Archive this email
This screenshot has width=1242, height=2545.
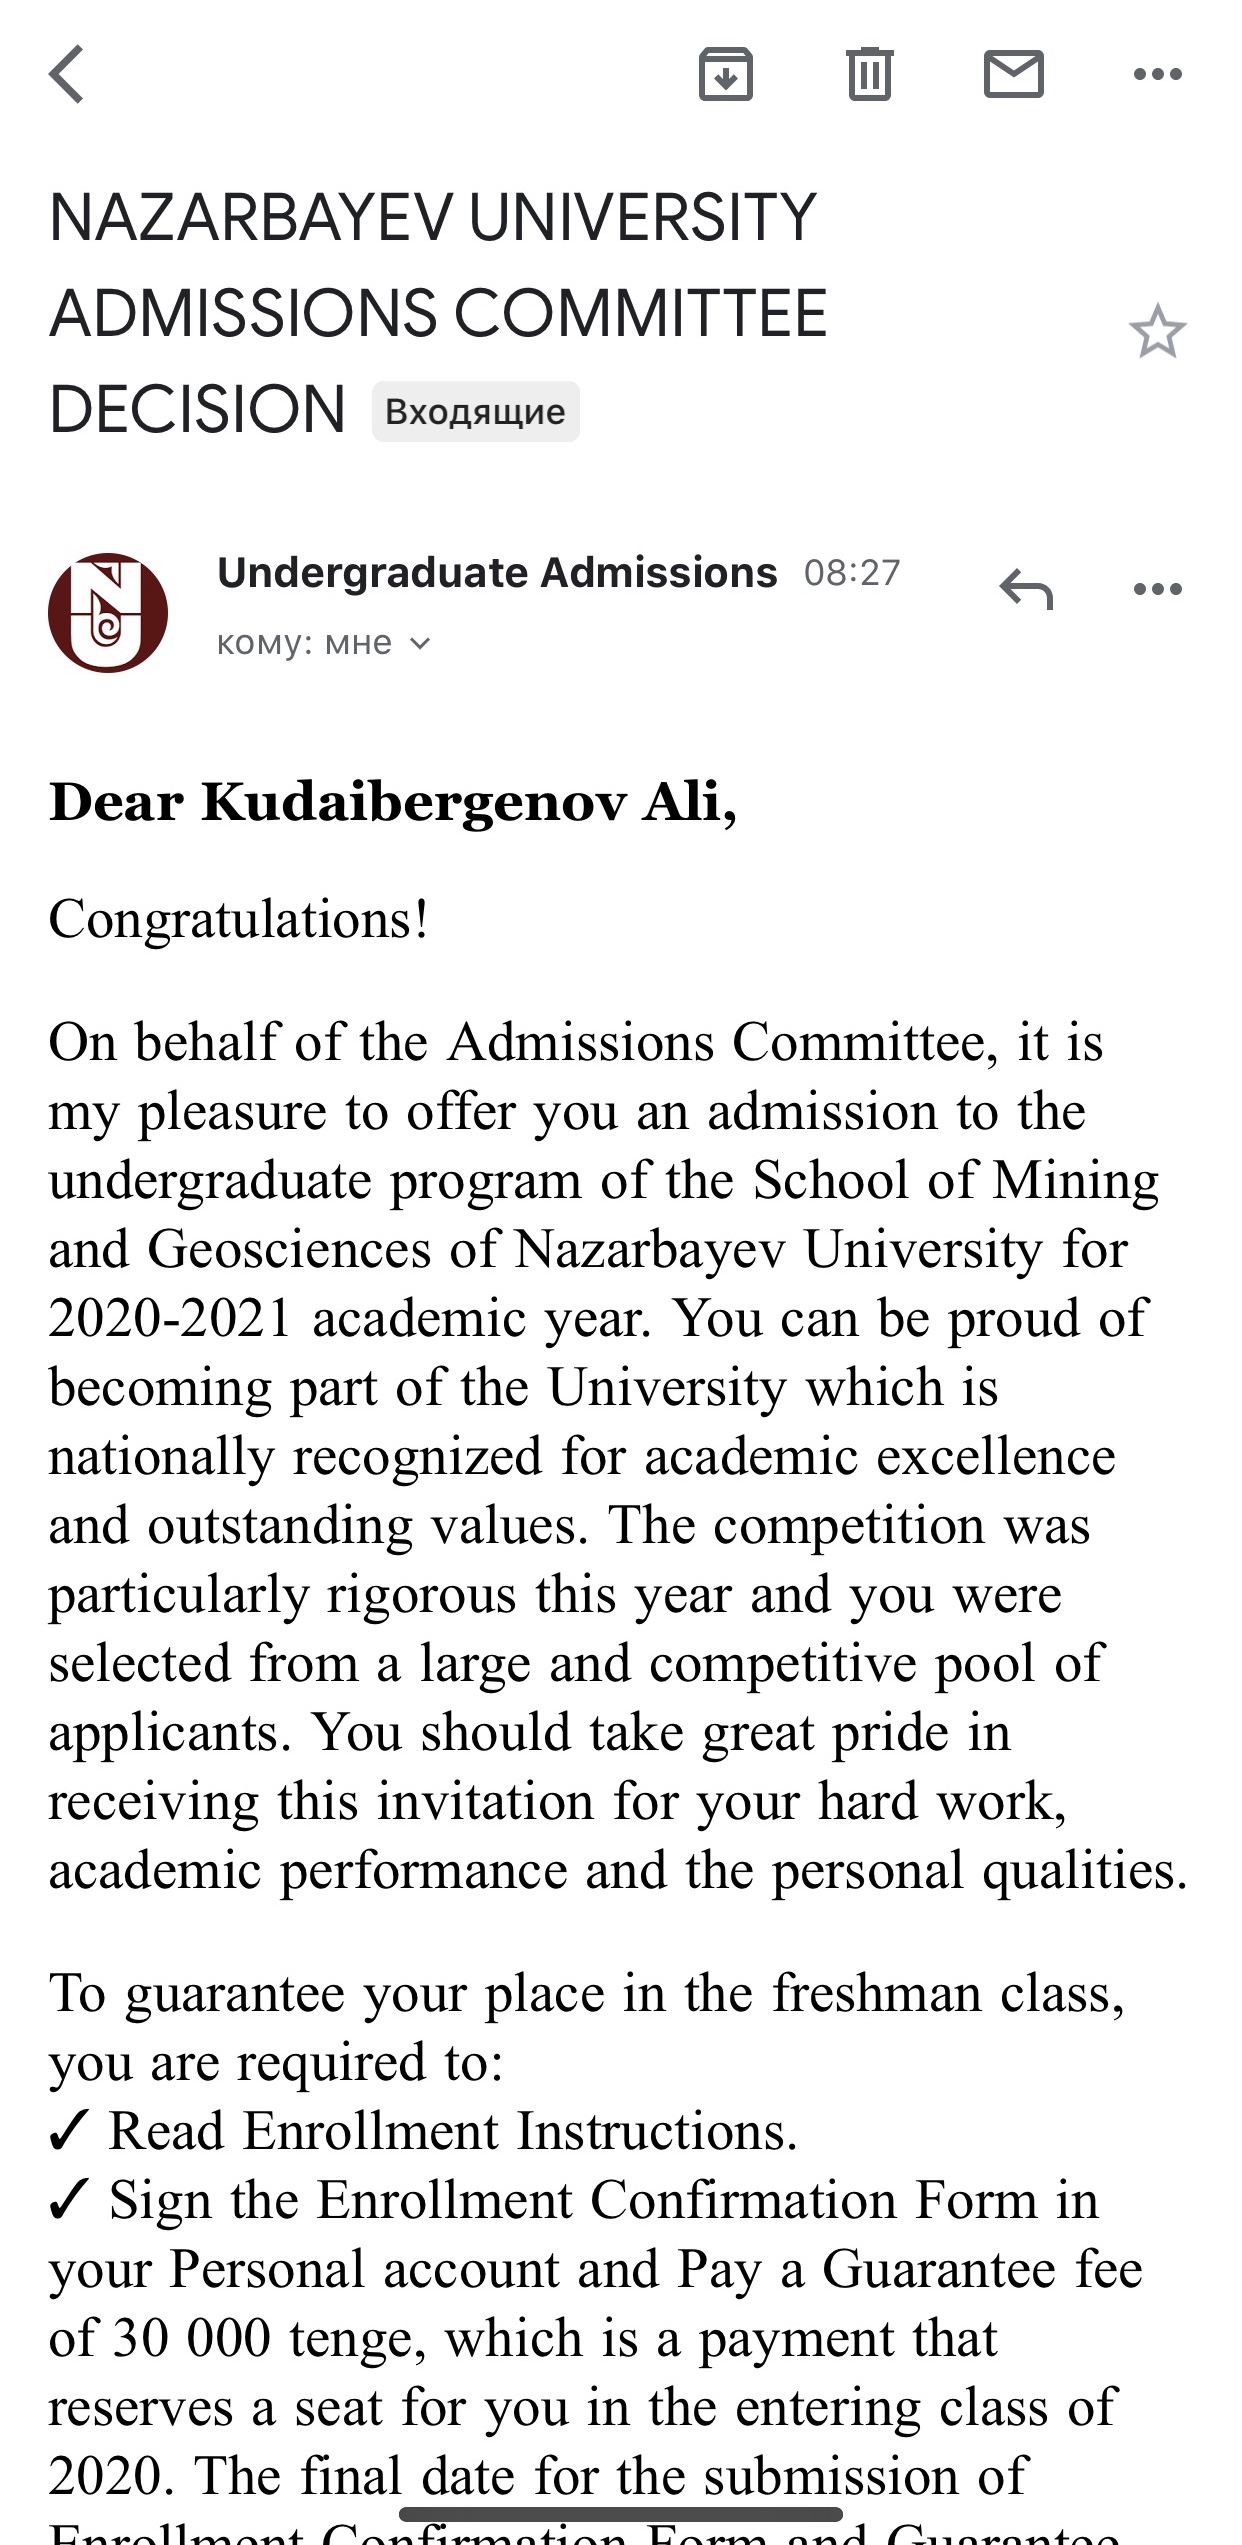point(725,74)
